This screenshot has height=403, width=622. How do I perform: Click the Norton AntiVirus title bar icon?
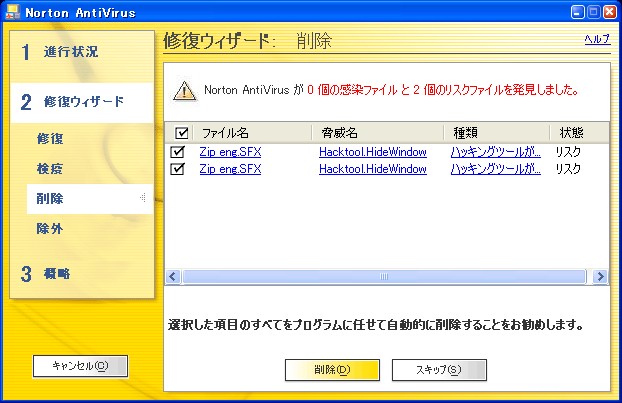[12, 12]
